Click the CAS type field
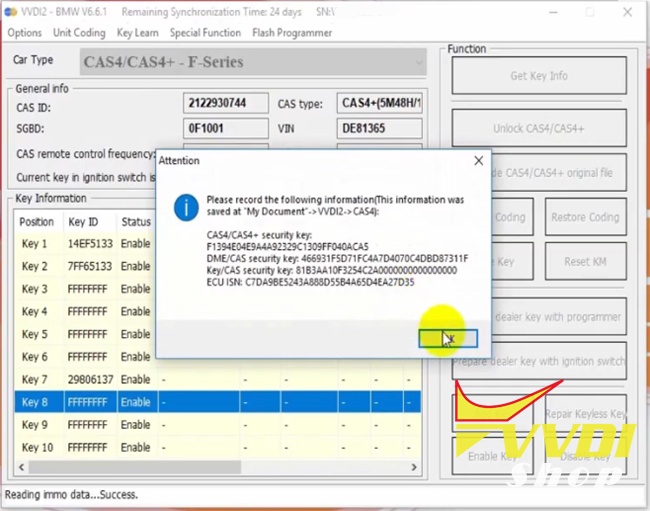 tap(380, 103)
